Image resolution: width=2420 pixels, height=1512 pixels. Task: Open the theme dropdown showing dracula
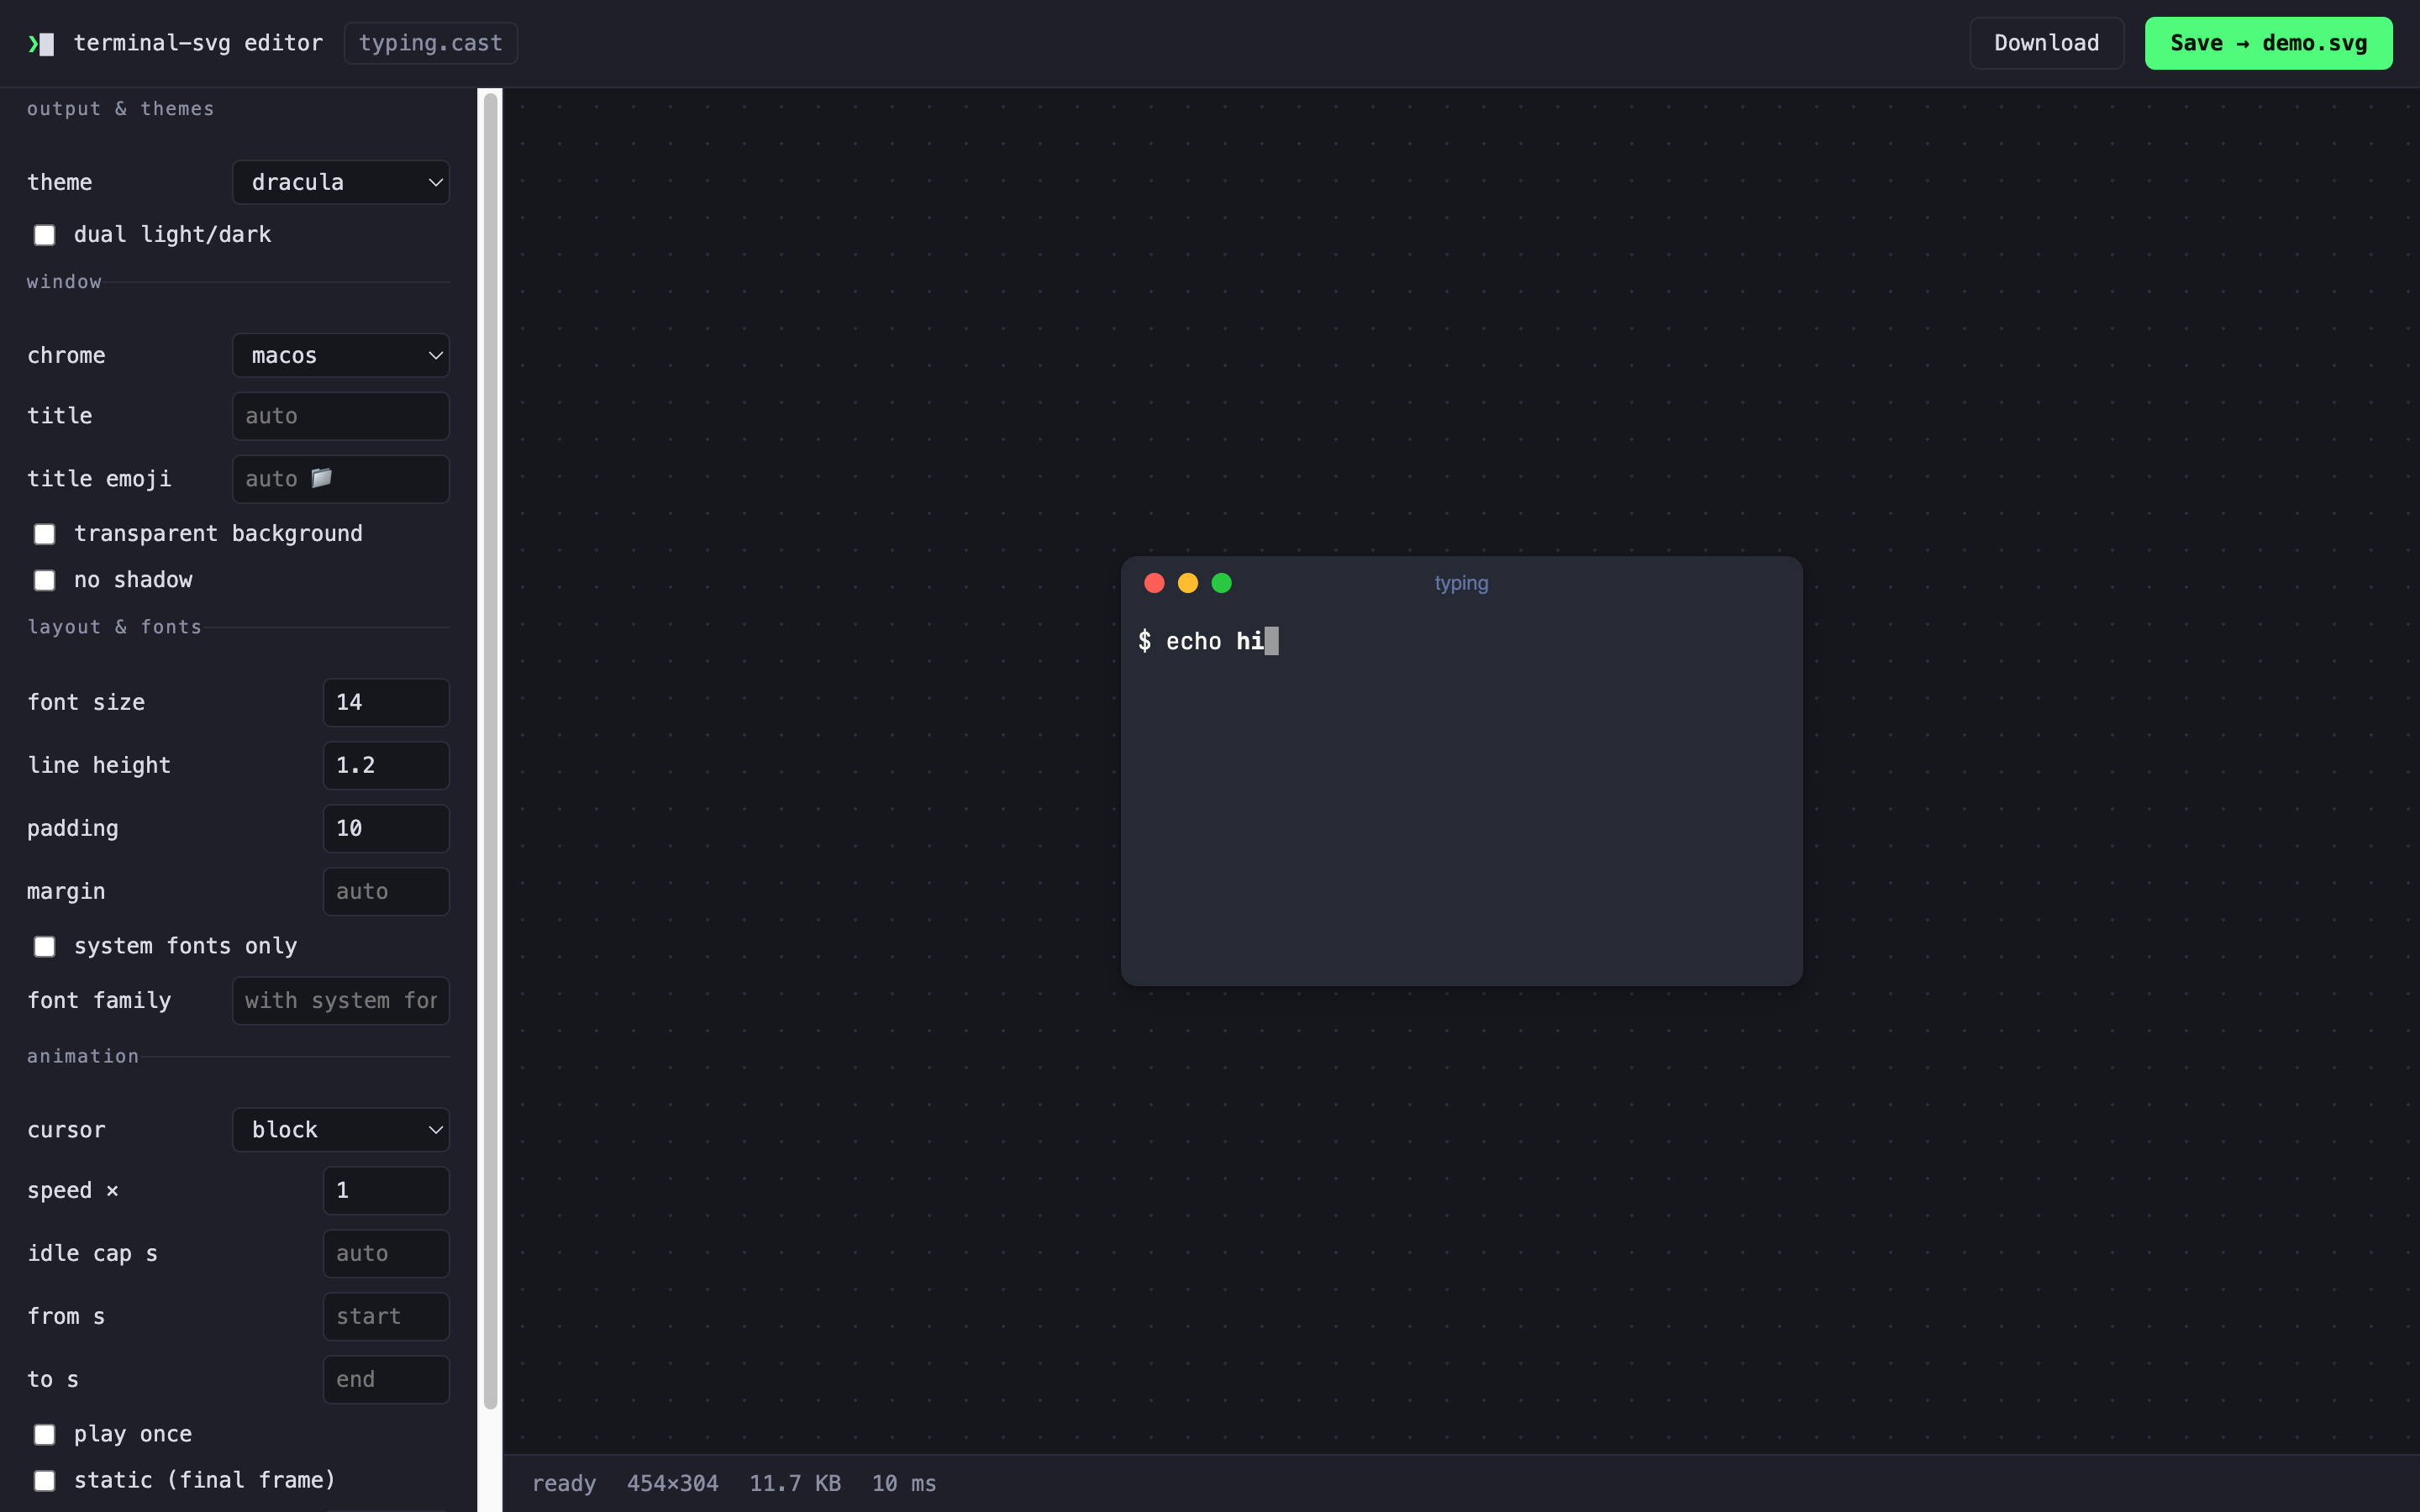[341, 182]
